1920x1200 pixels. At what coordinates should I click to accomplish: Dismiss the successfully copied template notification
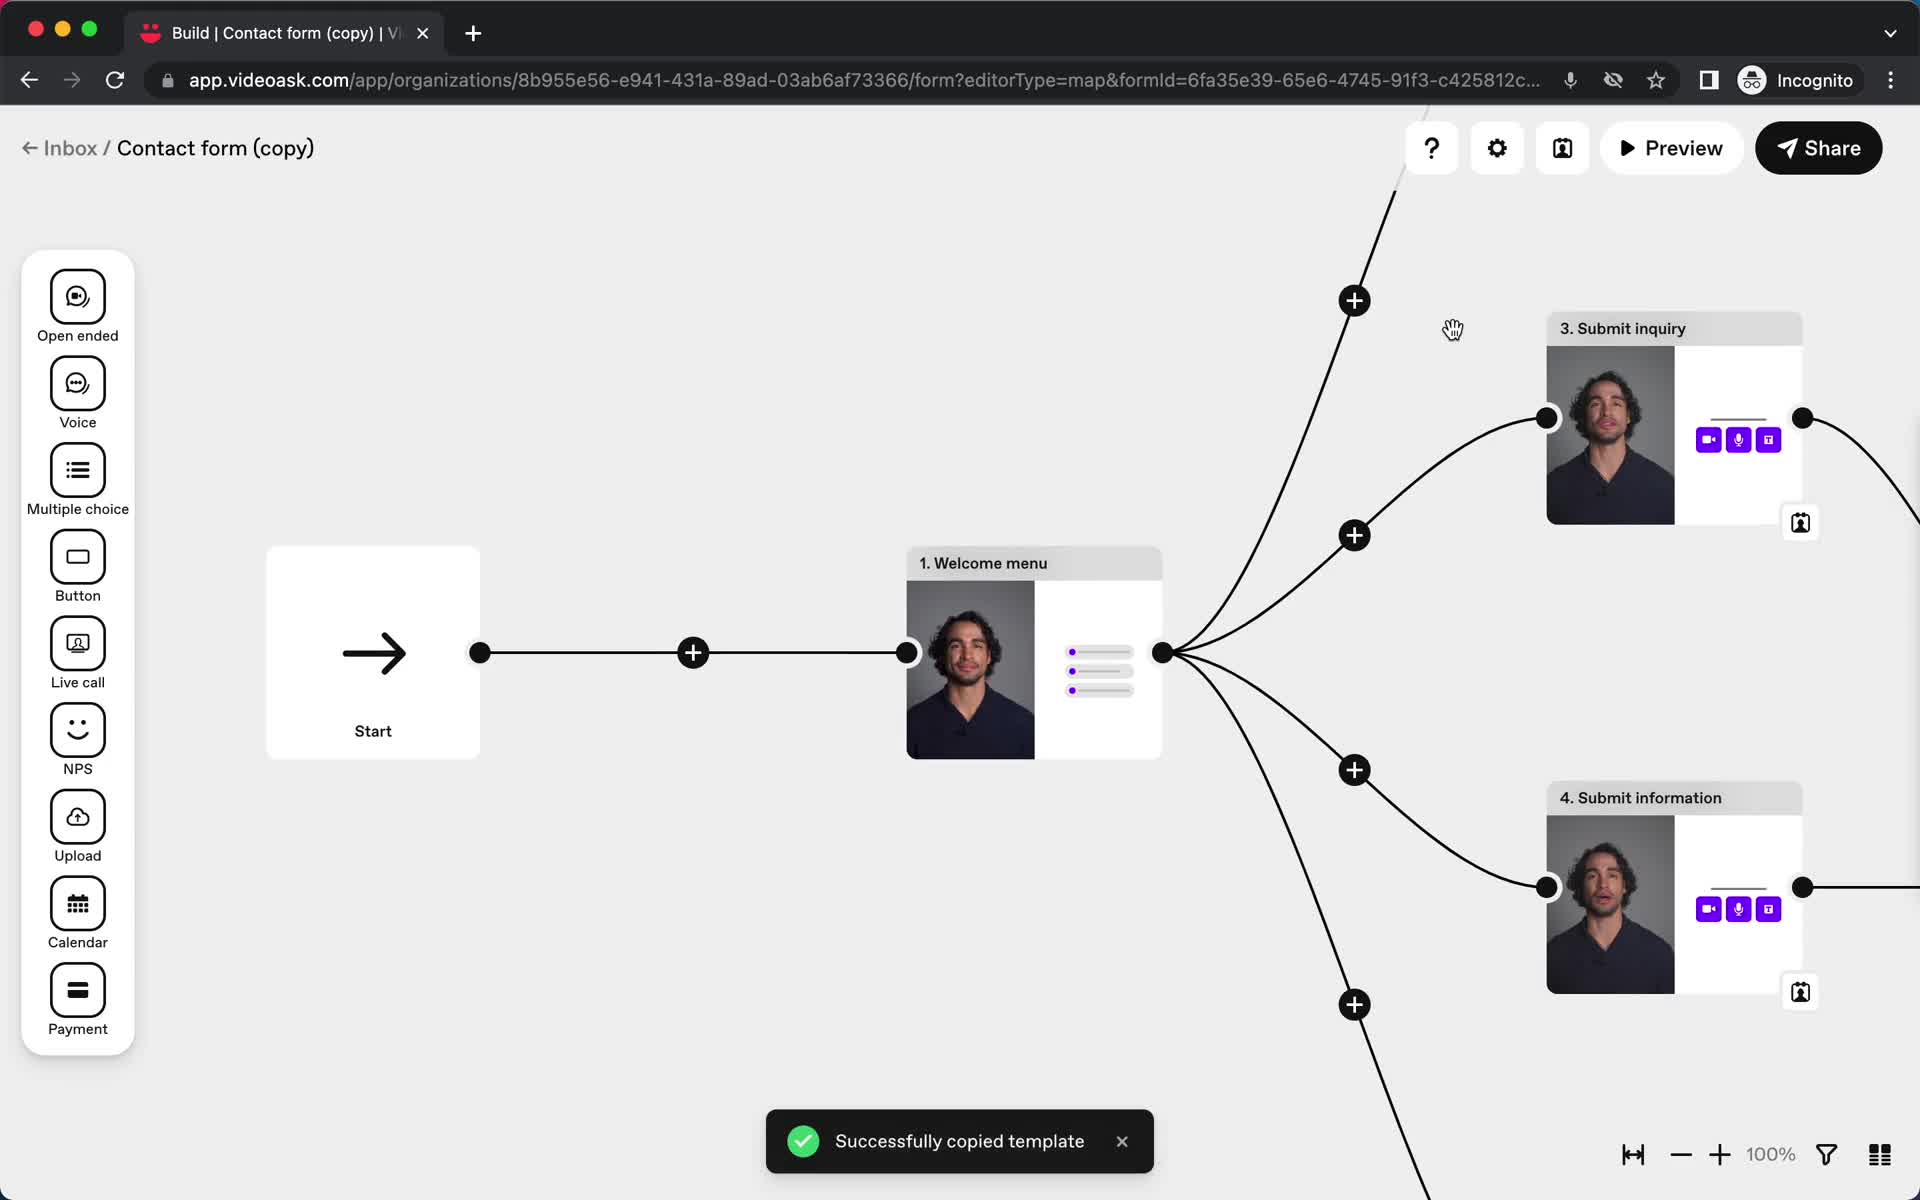point(1121,1141)
